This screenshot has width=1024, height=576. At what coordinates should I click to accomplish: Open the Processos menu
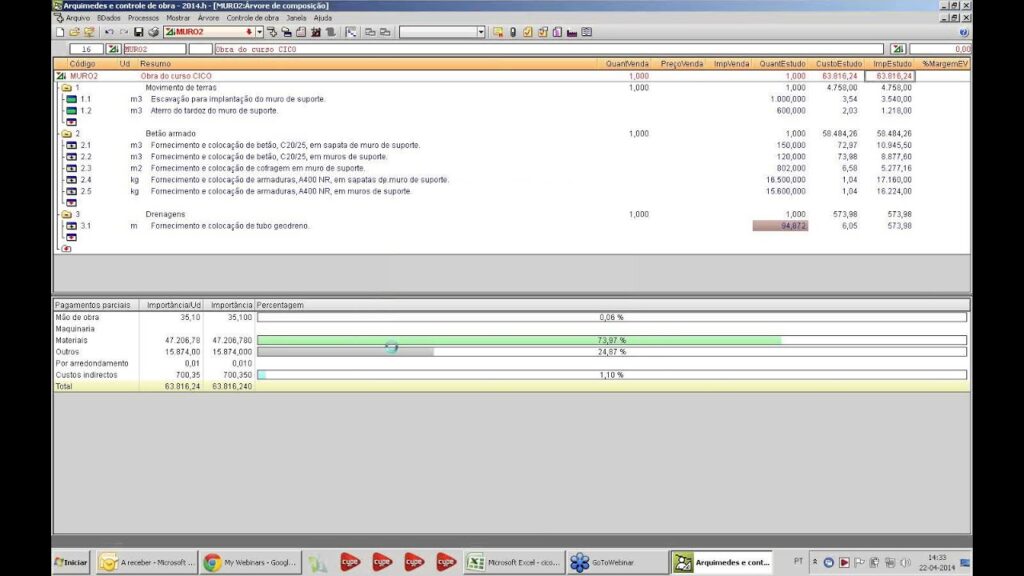pyautogui.click(x=142, y=18)
